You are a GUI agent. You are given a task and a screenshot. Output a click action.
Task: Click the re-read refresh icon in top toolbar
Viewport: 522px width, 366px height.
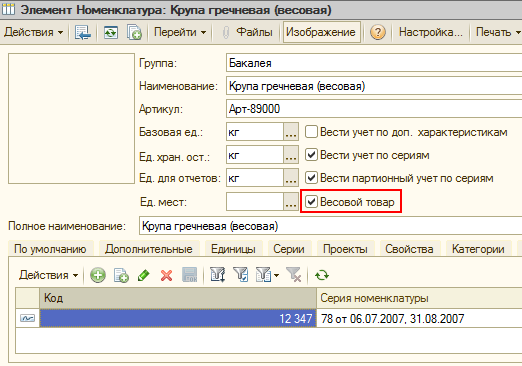111,32
